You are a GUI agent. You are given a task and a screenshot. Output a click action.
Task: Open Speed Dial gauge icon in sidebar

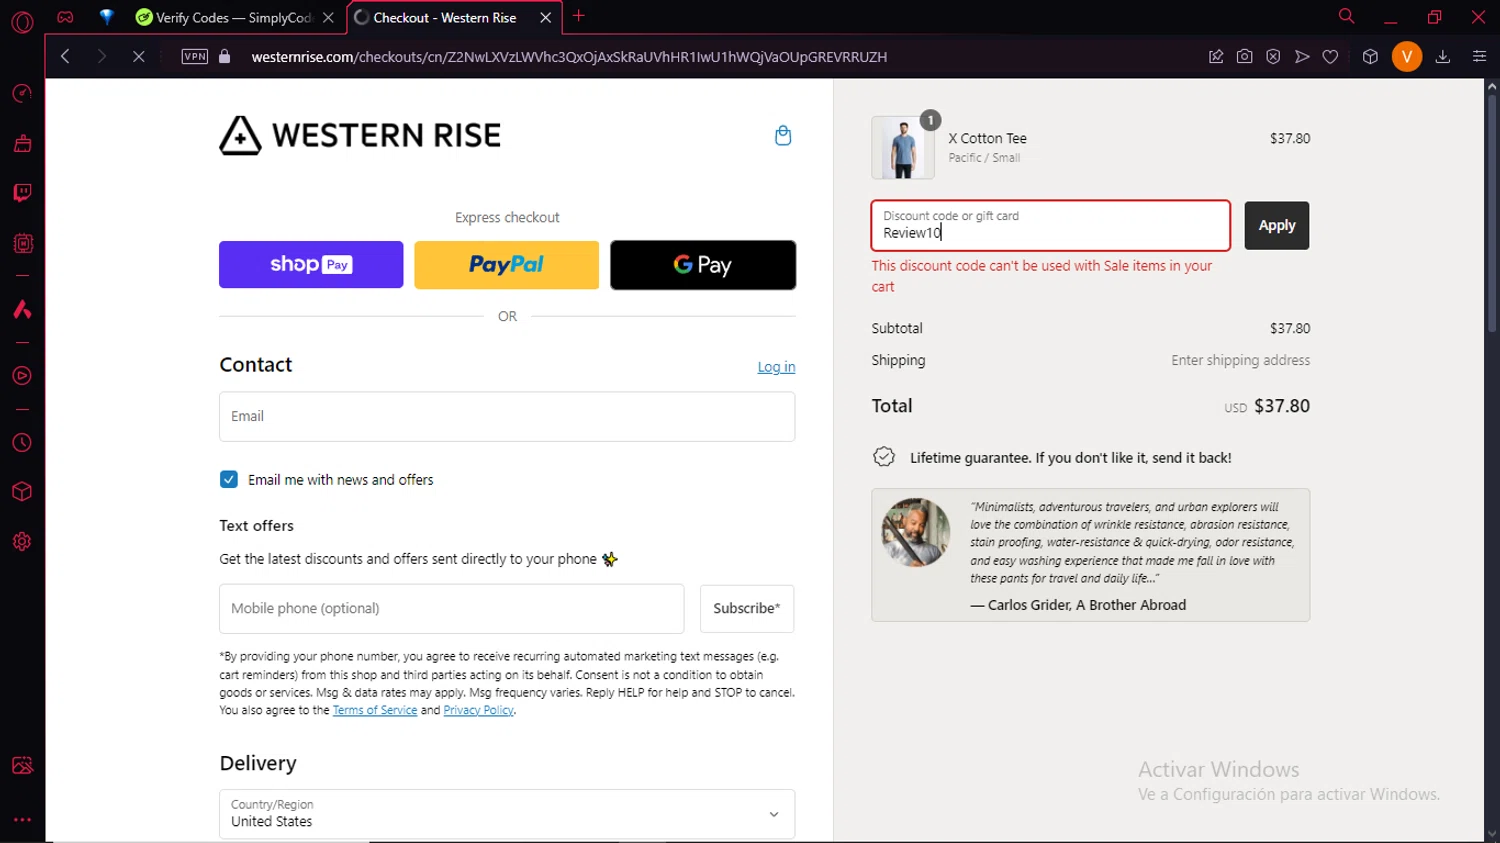[x=22, y=93]
